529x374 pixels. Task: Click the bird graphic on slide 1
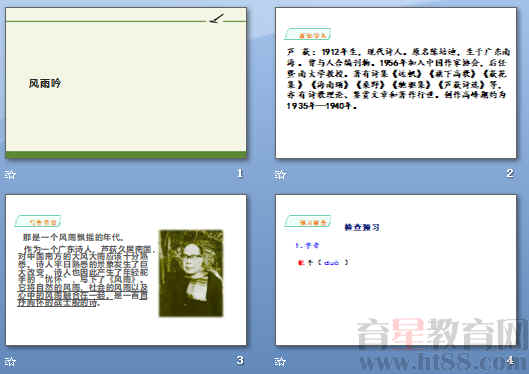[217, 18]
